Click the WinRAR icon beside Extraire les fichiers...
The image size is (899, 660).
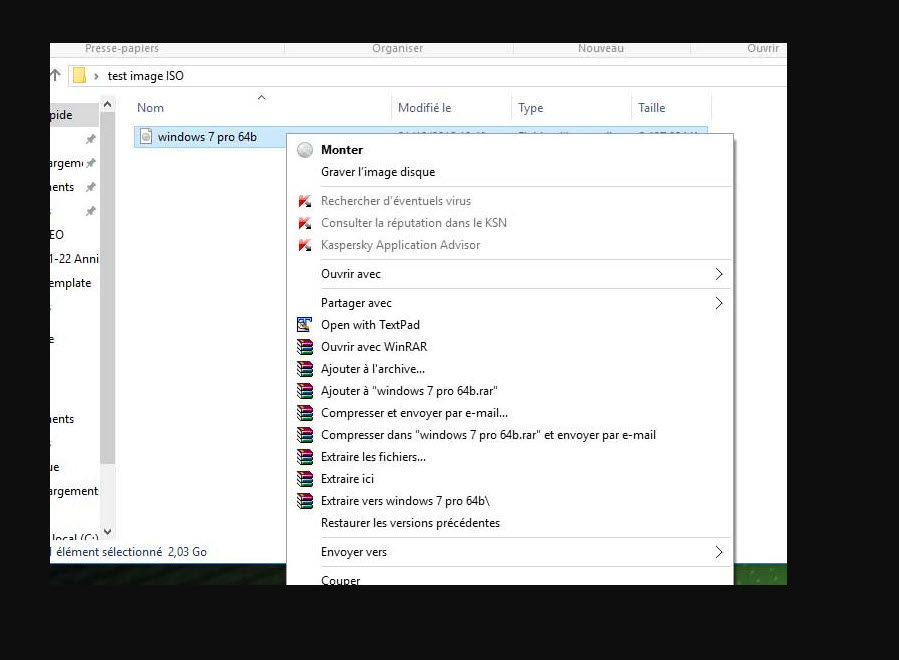[305, 457]
